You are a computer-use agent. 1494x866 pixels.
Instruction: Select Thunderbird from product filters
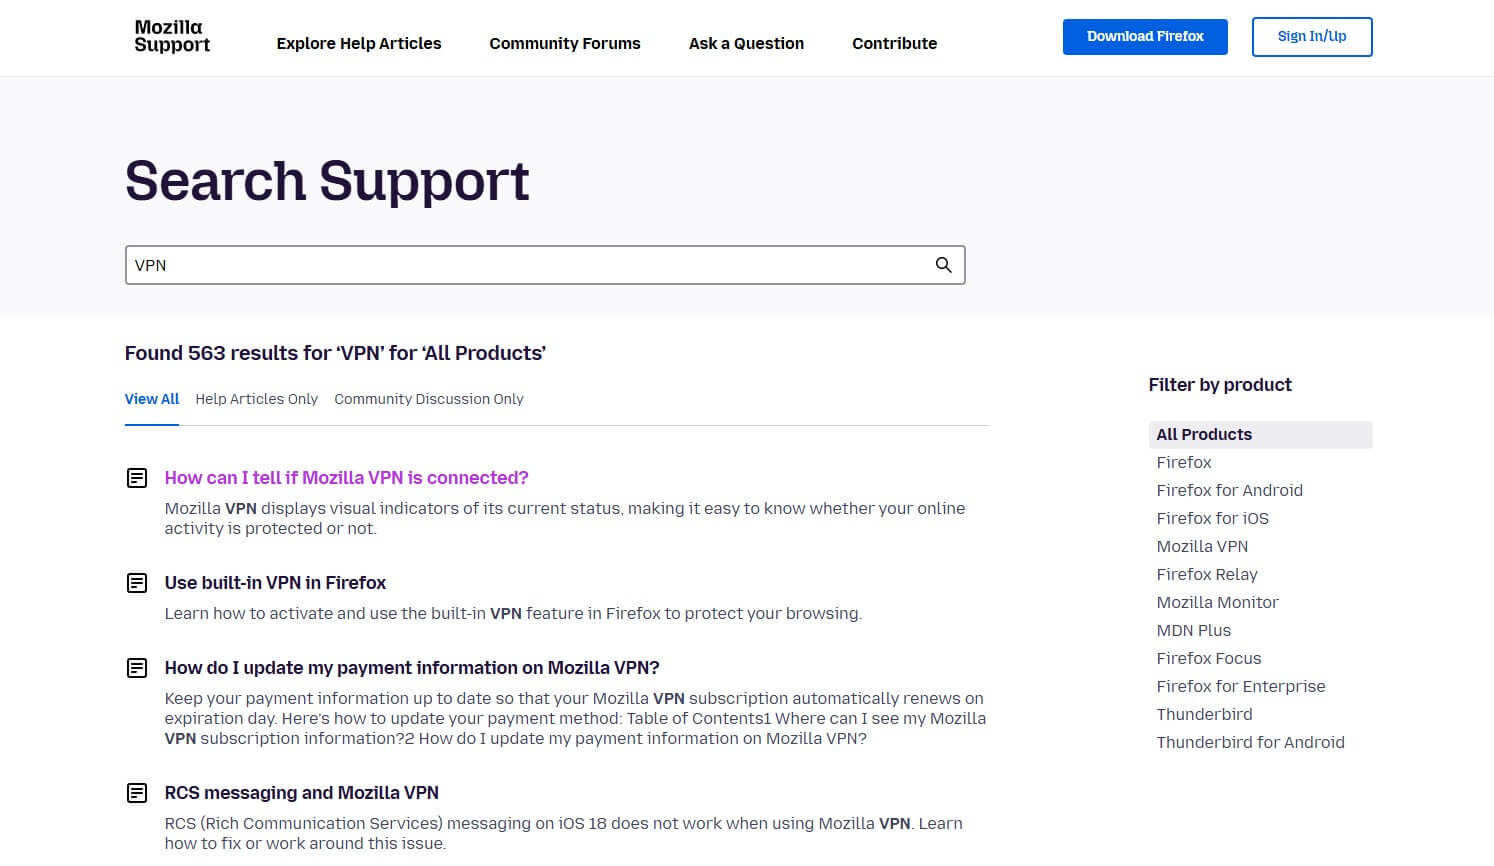(x=1204, y=714)
